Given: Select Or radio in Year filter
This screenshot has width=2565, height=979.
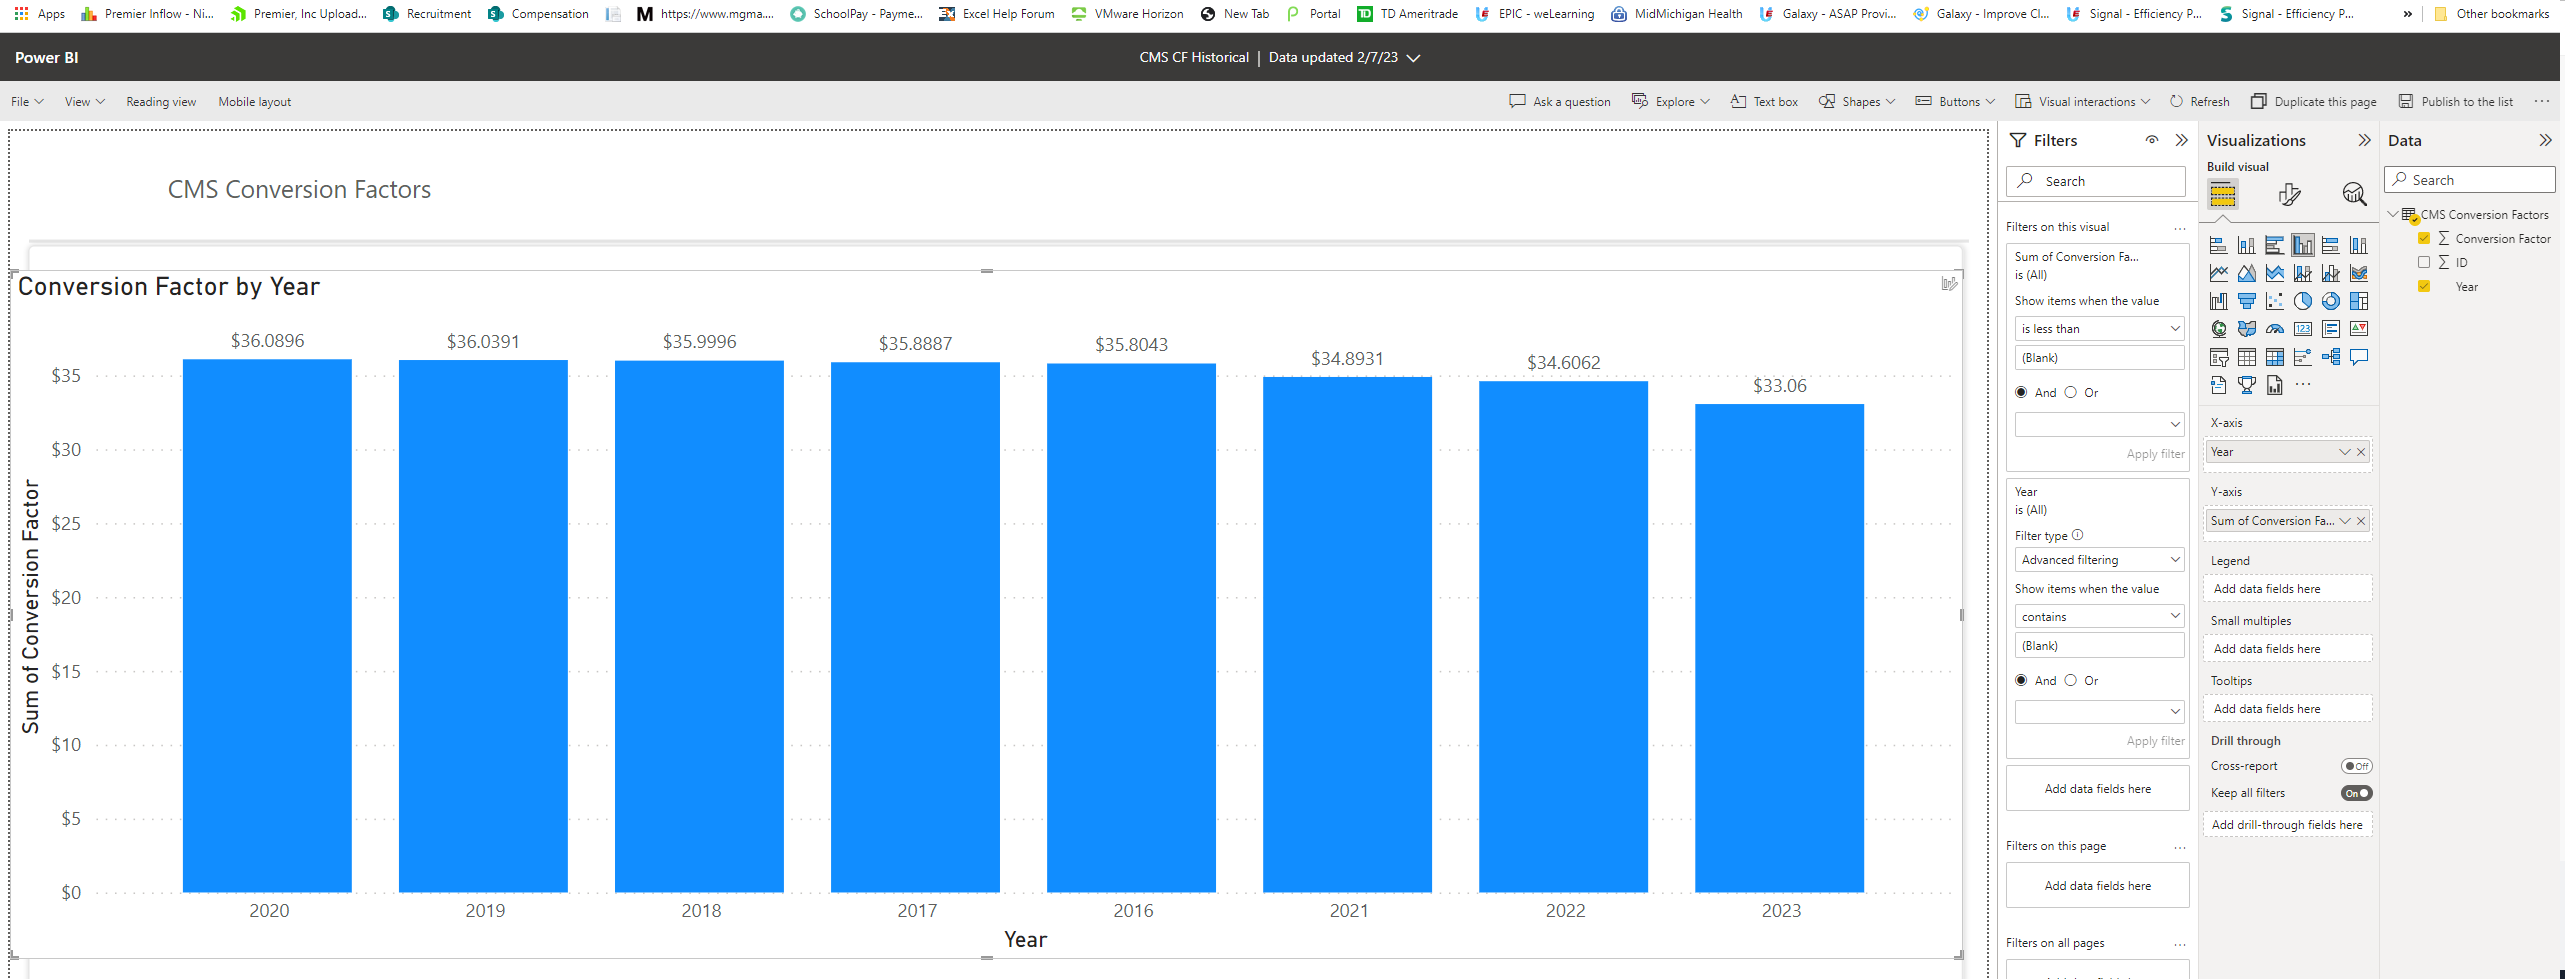Looking at the screenshot, I should coord(2070,680).
